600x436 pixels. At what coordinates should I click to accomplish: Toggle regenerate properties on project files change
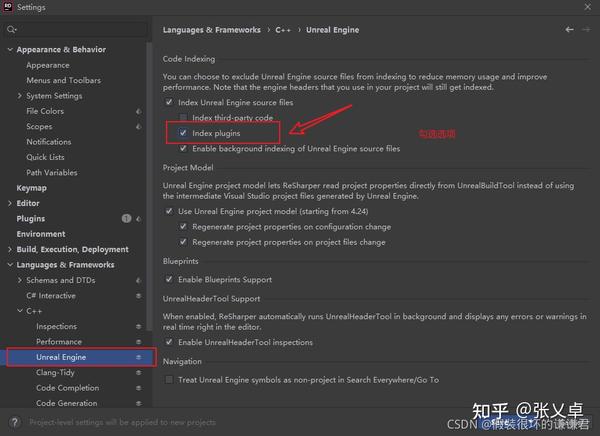[x=183, y=242]
